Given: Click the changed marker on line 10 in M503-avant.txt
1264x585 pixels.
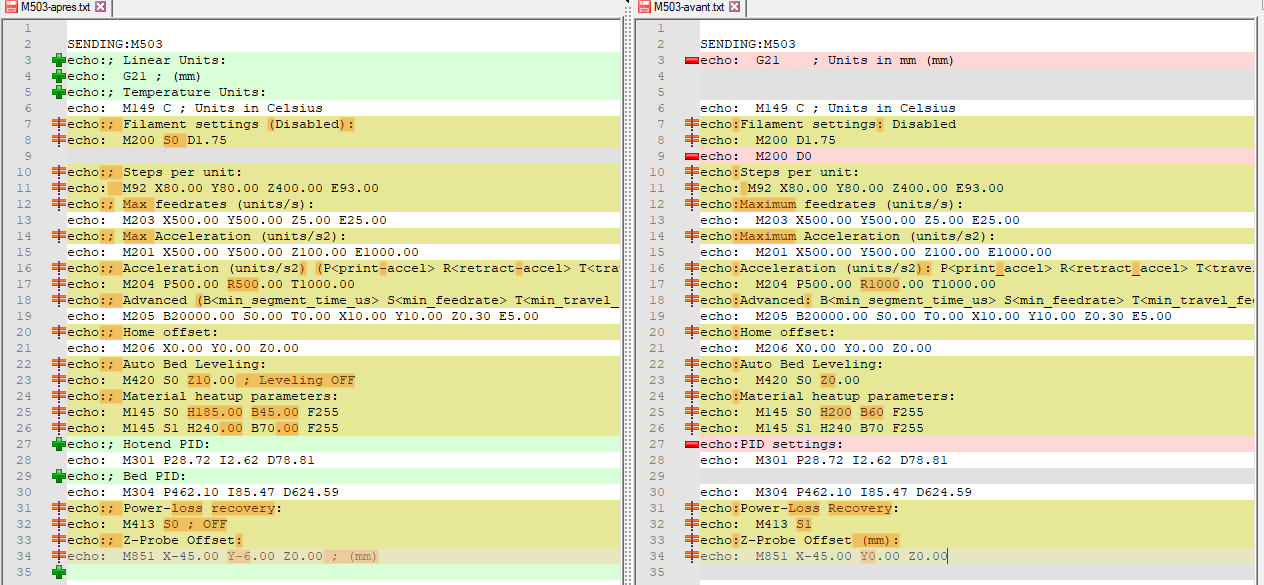Looking at the screenshot, I should pyautogui.click(x=691, y=172).
